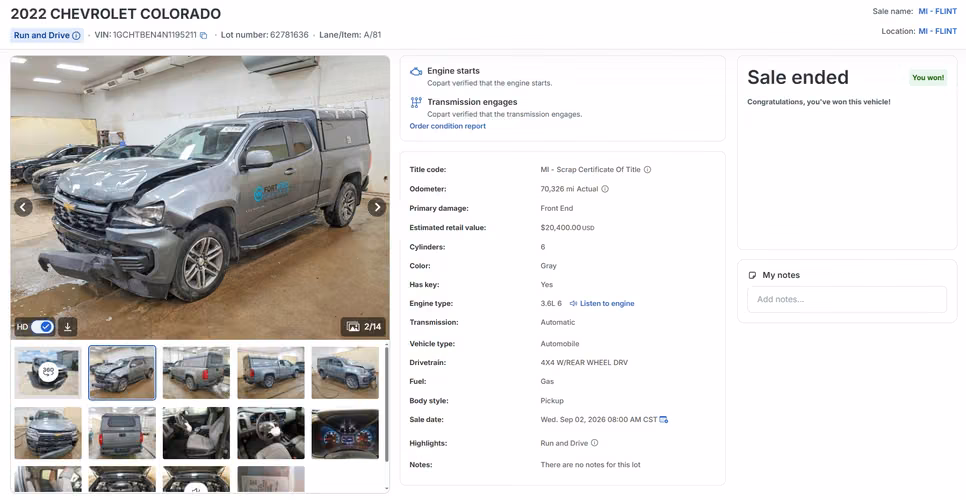Select the front seats interior thumbnail
Screen dimensions: 966x500
tap(196, 433)
